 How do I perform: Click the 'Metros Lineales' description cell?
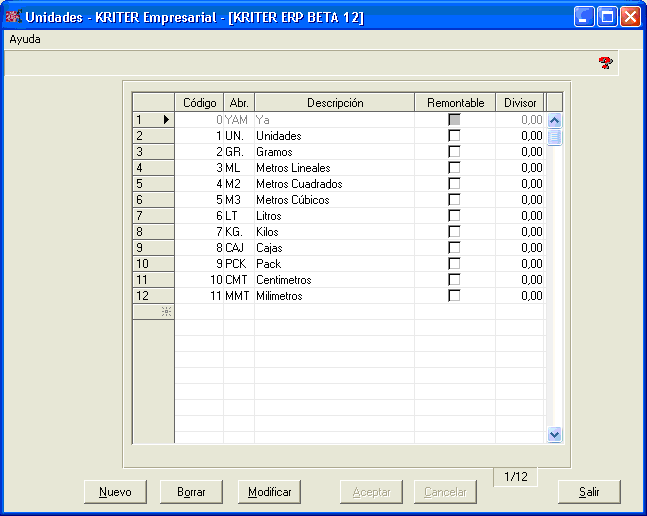tap(334, 168)
